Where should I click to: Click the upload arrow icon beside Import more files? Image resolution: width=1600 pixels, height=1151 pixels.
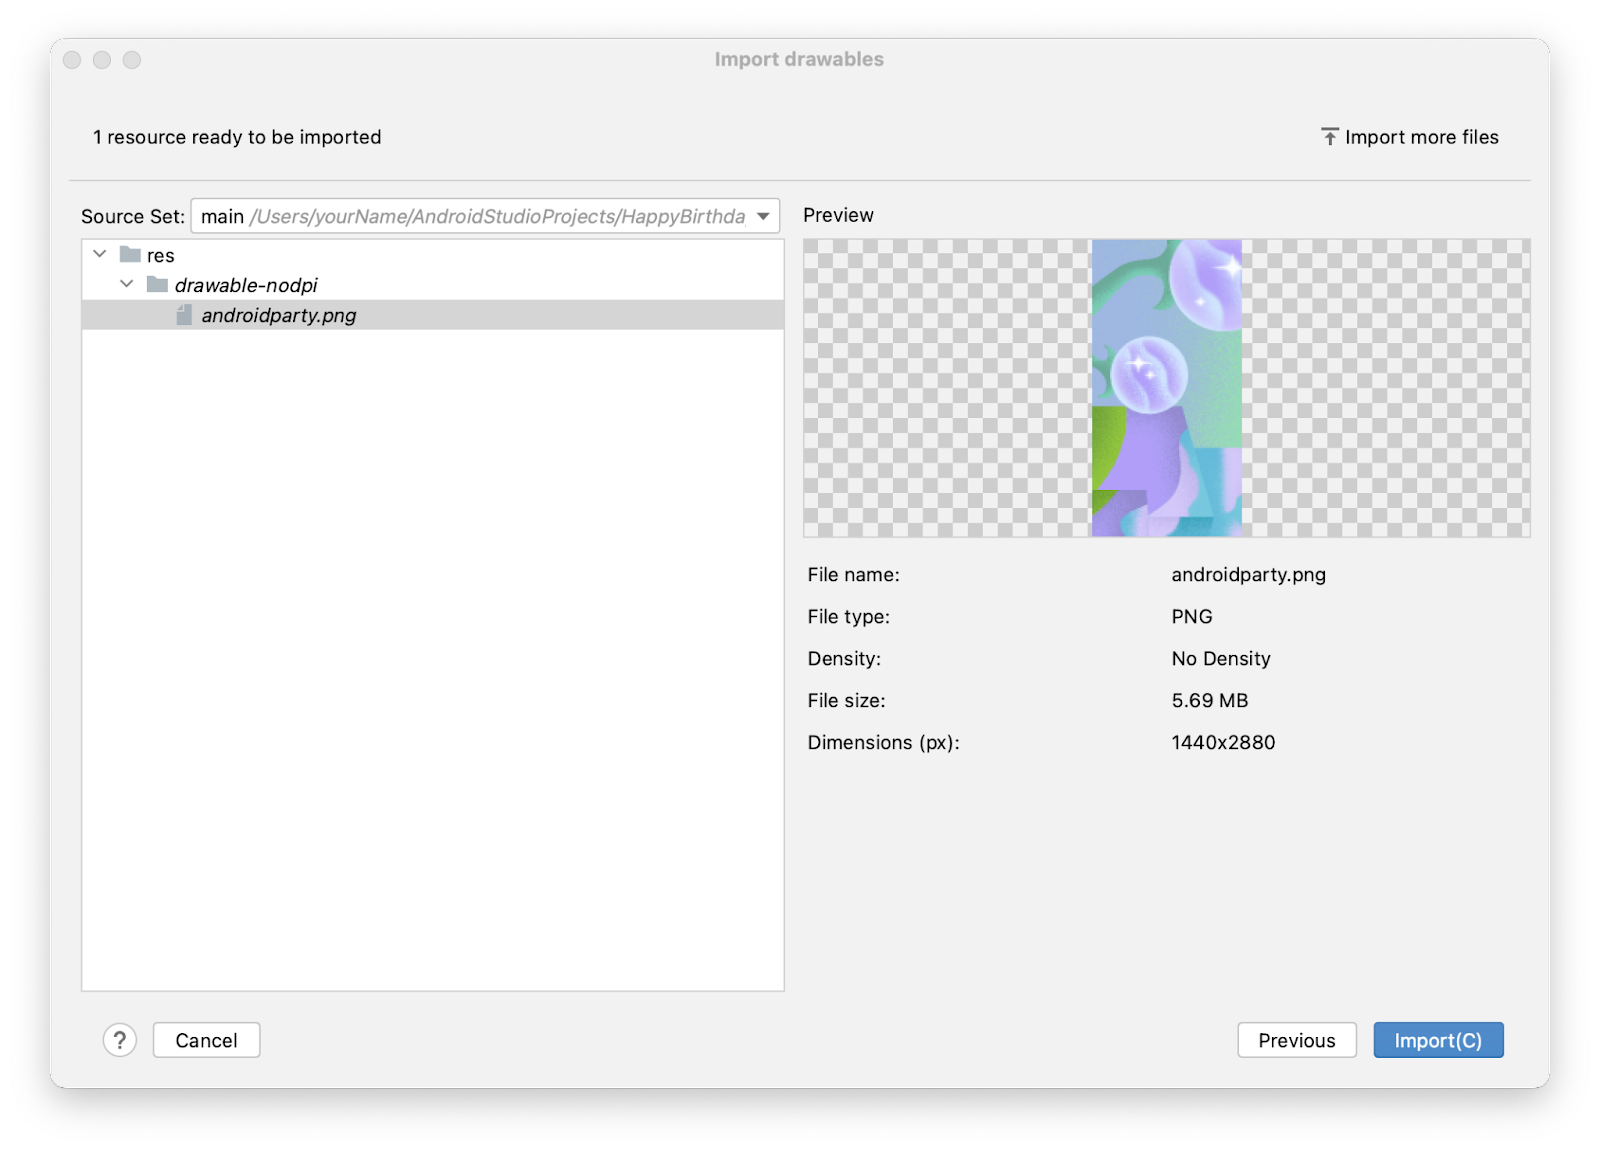[x=1329, y=137]
